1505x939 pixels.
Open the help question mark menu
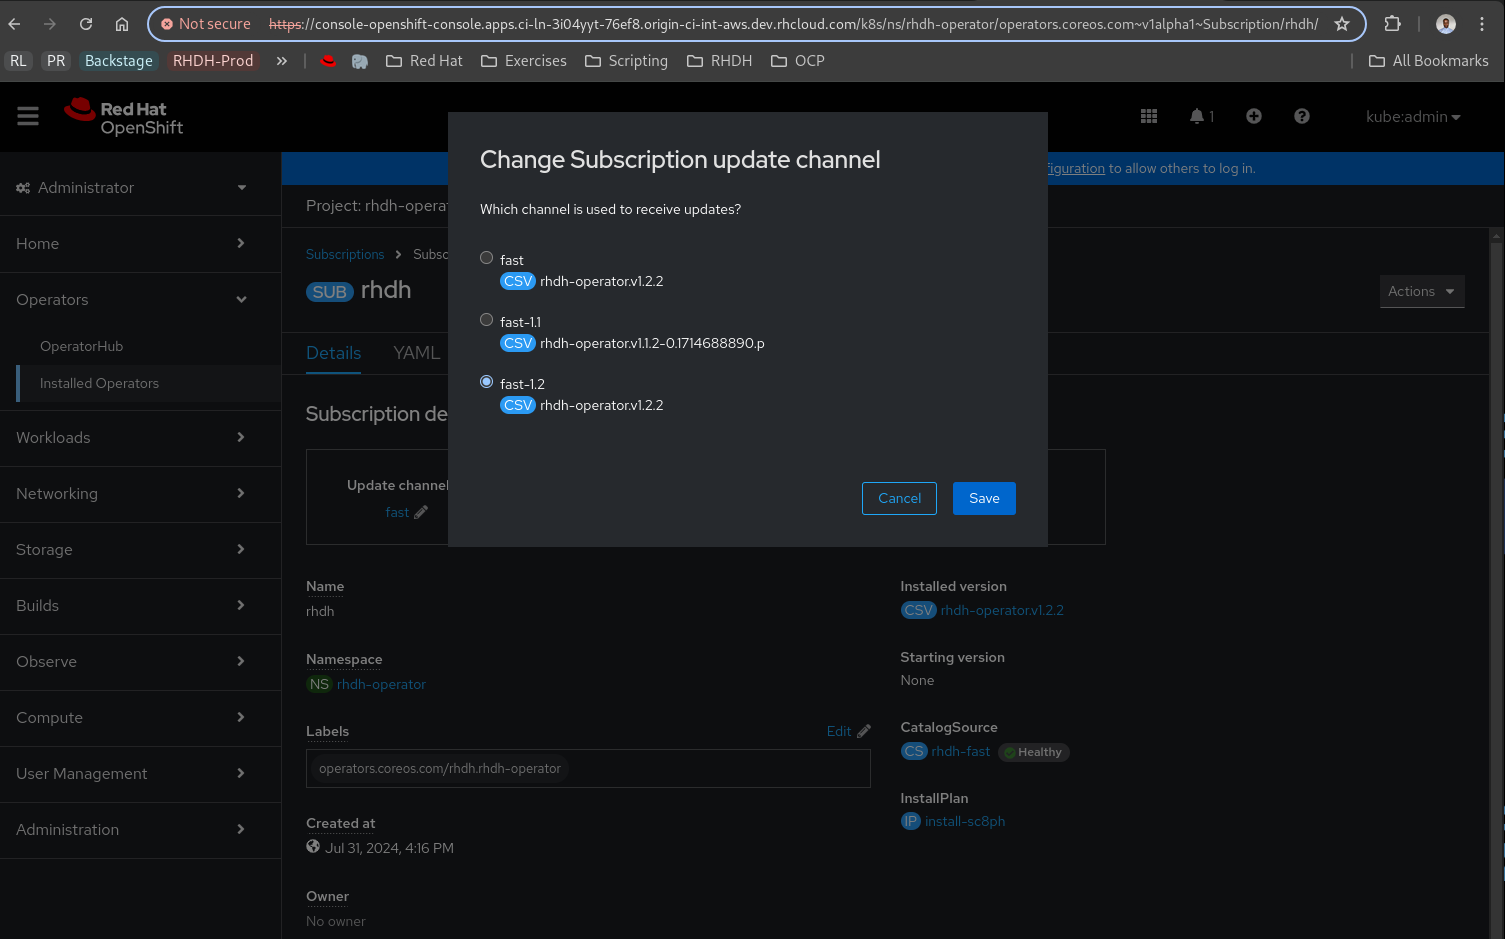pyautogui.click(x=1302, y=117)
